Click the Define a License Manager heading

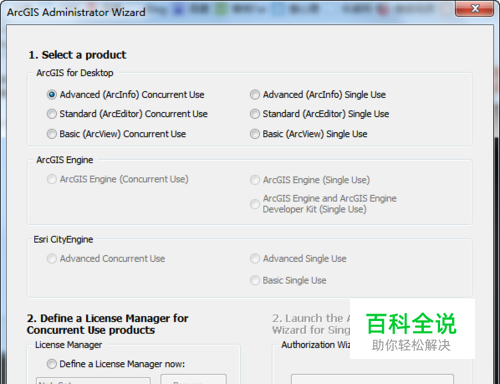(107, 324)
